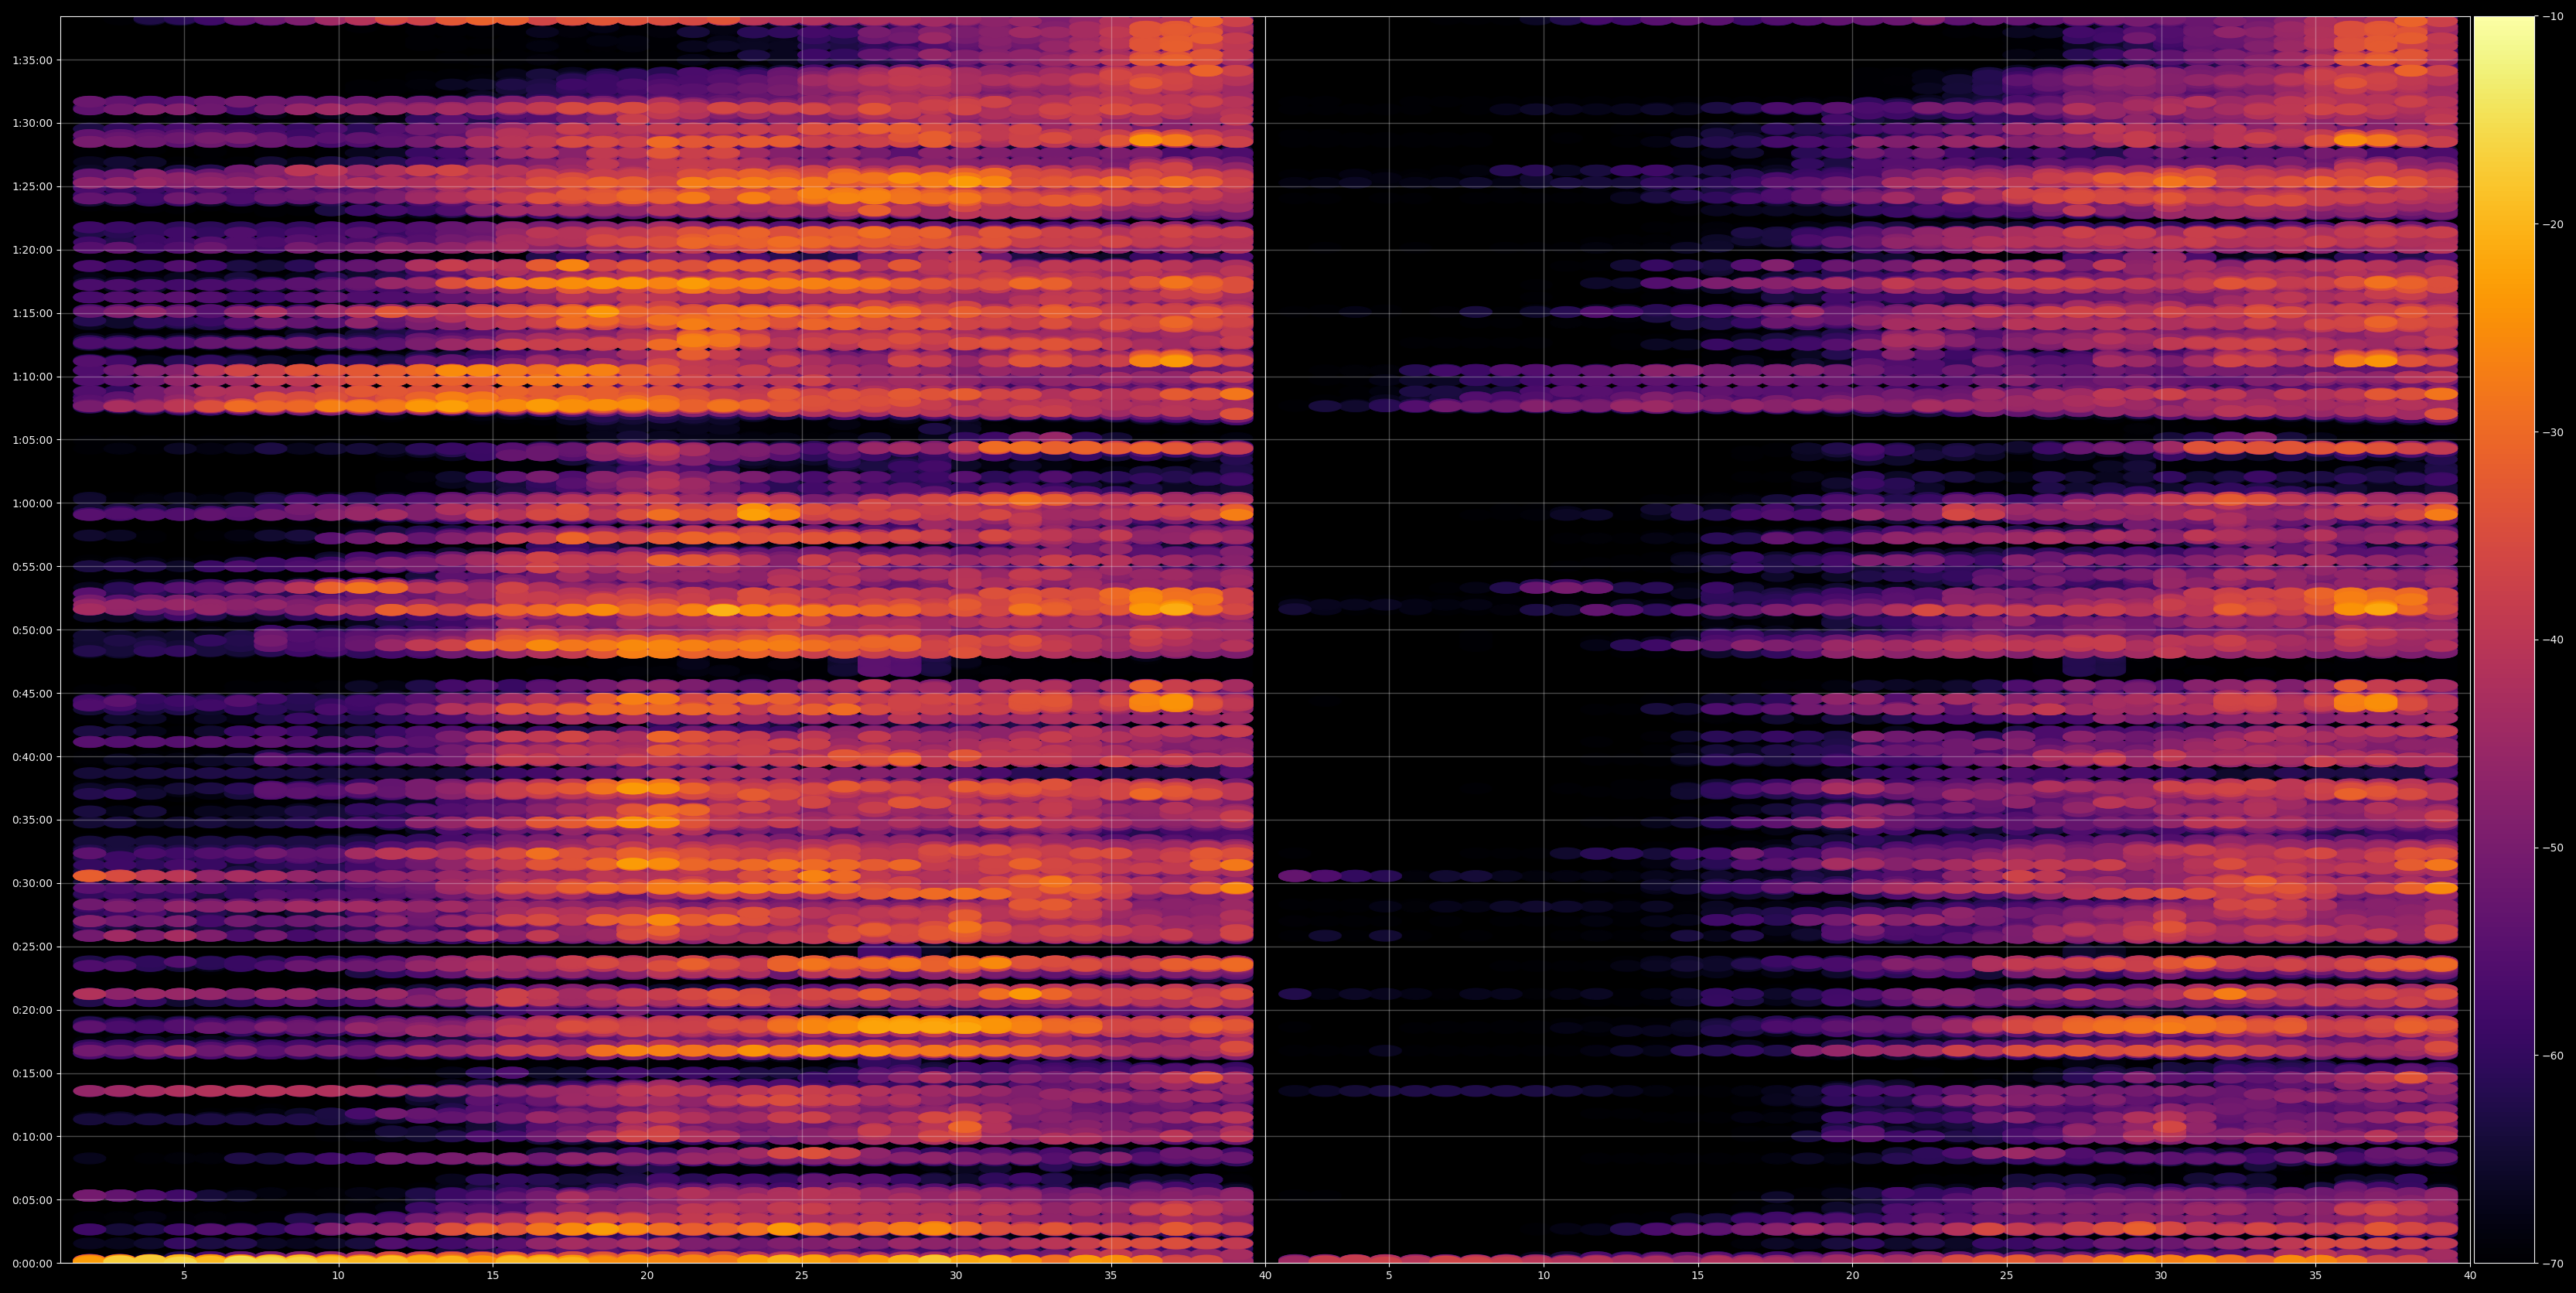Click x-axis label 5 of right heatmap
The image size is (2576, 1293).
(x=1389, y=1276)
